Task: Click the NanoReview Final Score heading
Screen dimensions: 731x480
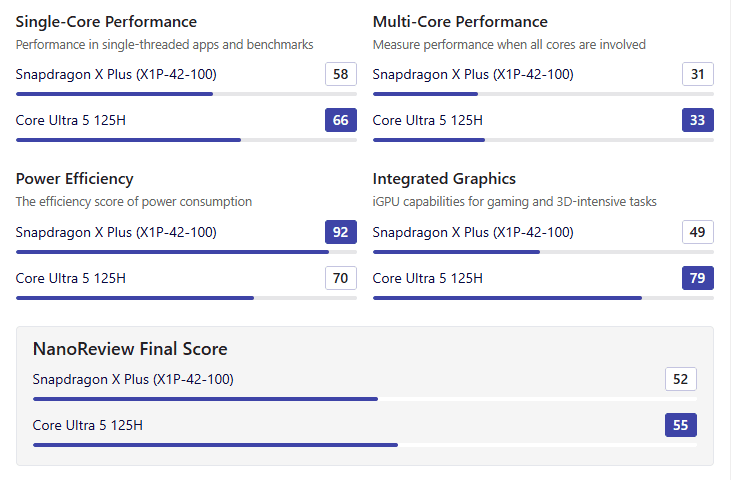Action: pyautogui.click(x=130, y=349)
